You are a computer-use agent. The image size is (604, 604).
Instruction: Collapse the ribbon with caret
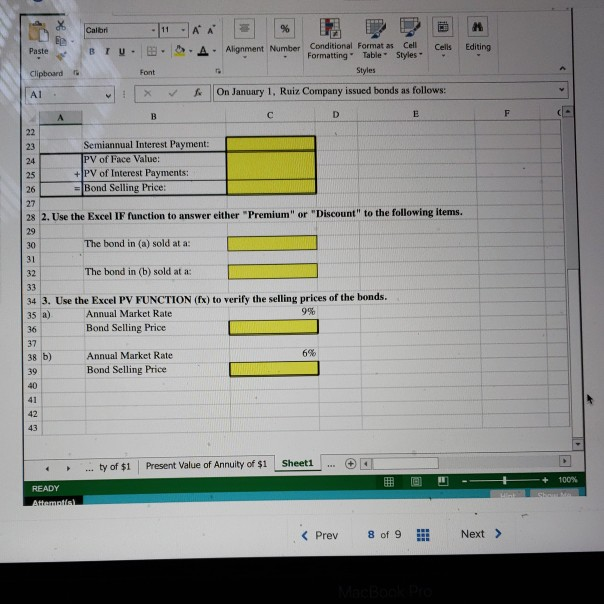tap(562, 68)
